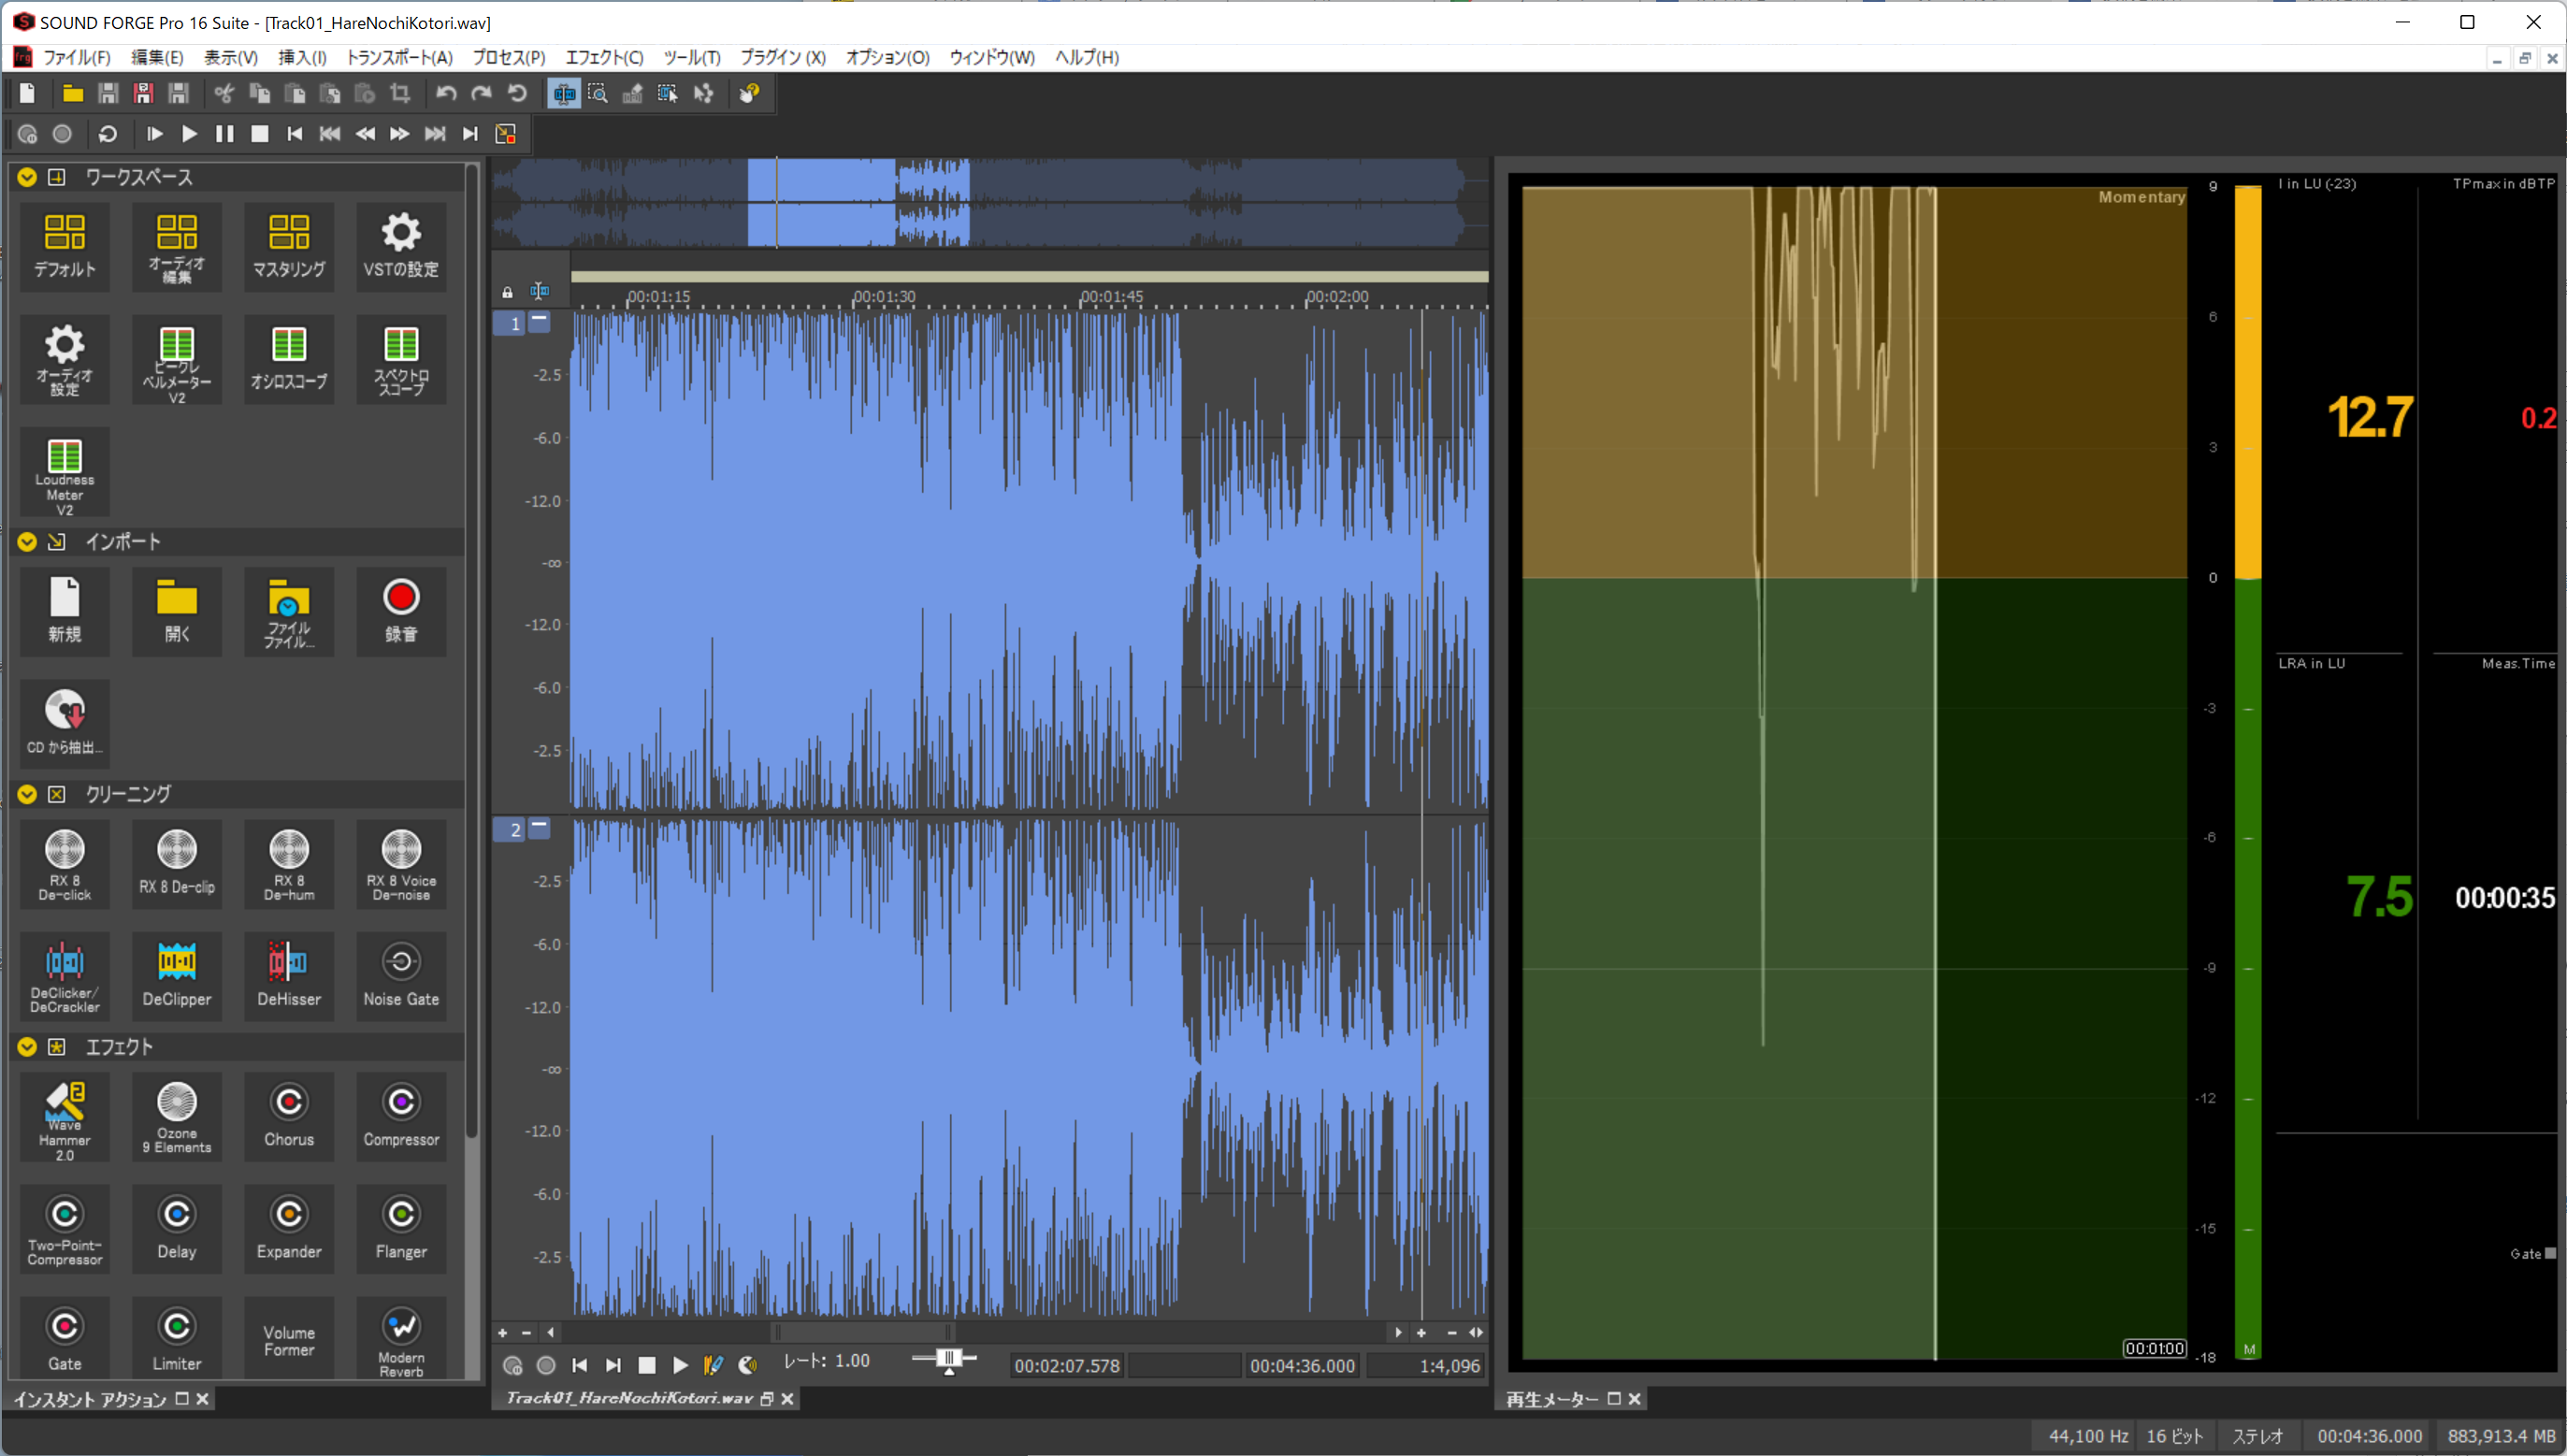Close the 再生メーター panel
Screen dimensions: 2567x1456
(1635, 1399)
